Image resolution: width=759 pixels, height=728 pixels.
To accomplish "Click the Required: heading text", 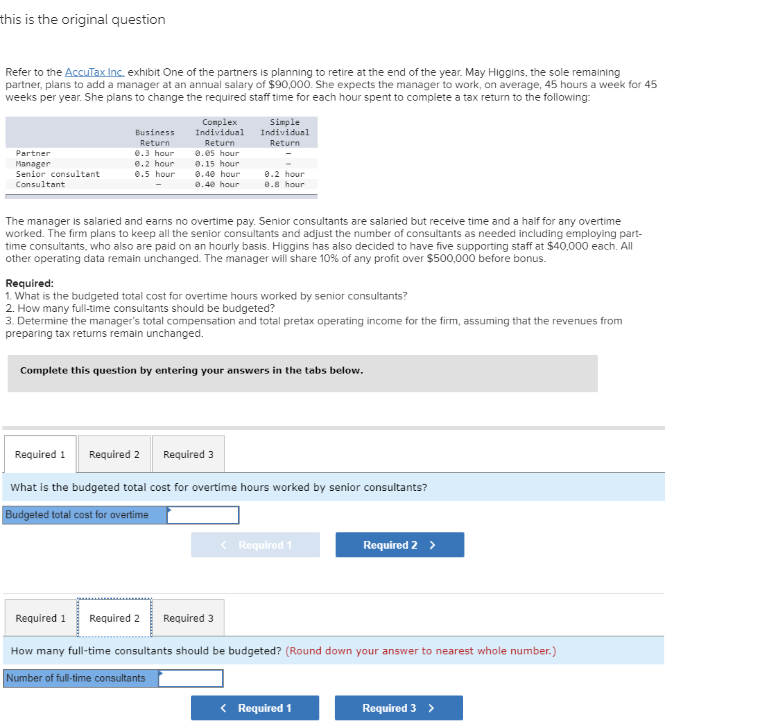I will [30, 283].
